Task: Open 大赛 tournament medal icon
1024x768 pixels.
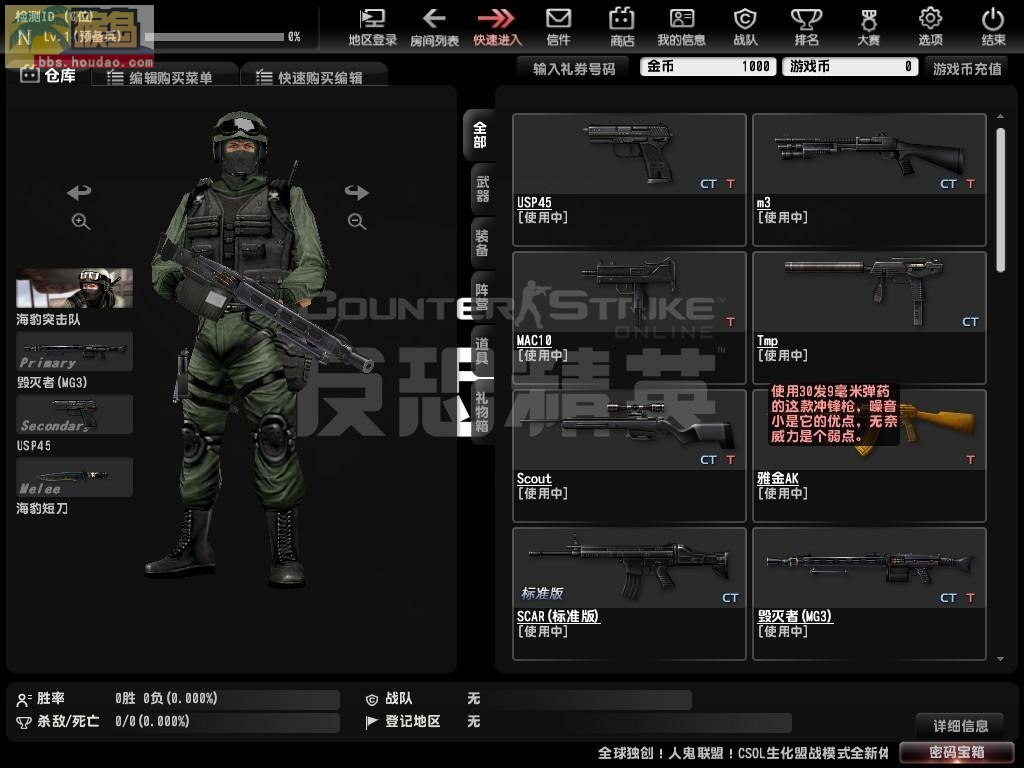Action: [868, 27]
